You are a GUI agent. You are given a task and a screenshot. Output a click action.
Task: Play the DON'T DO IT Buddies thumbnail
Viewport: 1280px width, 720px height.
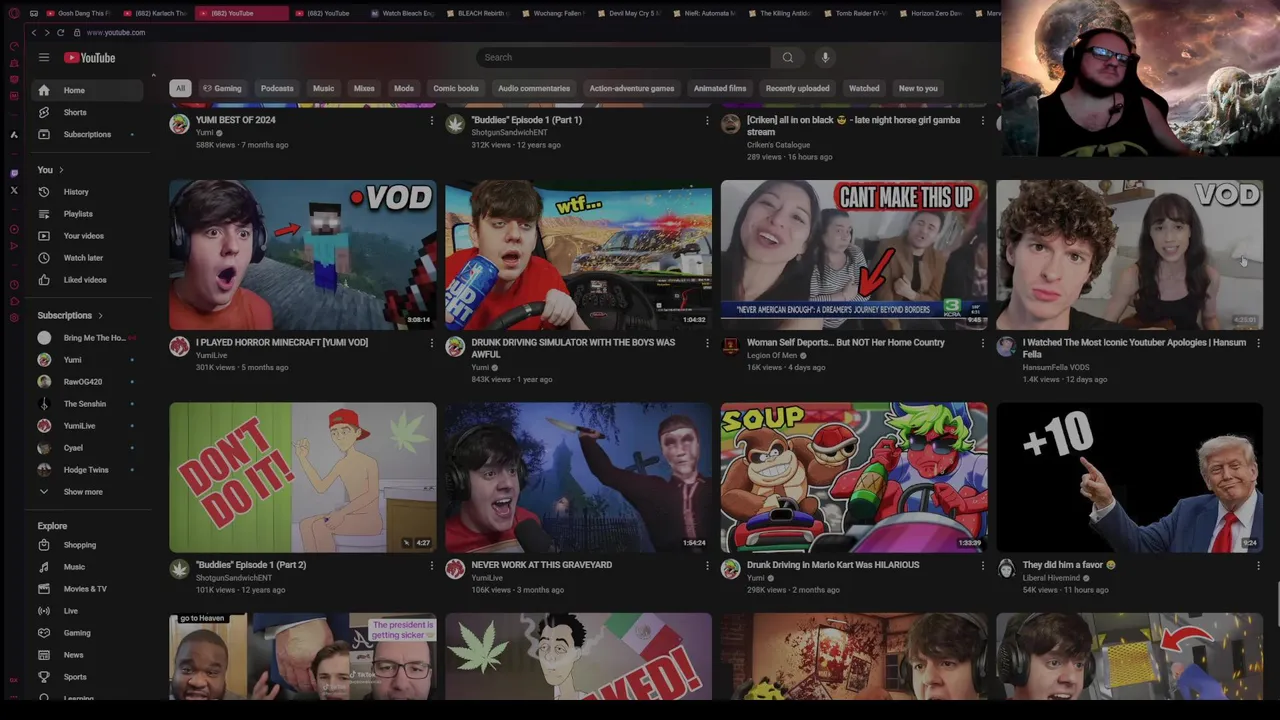303,477
